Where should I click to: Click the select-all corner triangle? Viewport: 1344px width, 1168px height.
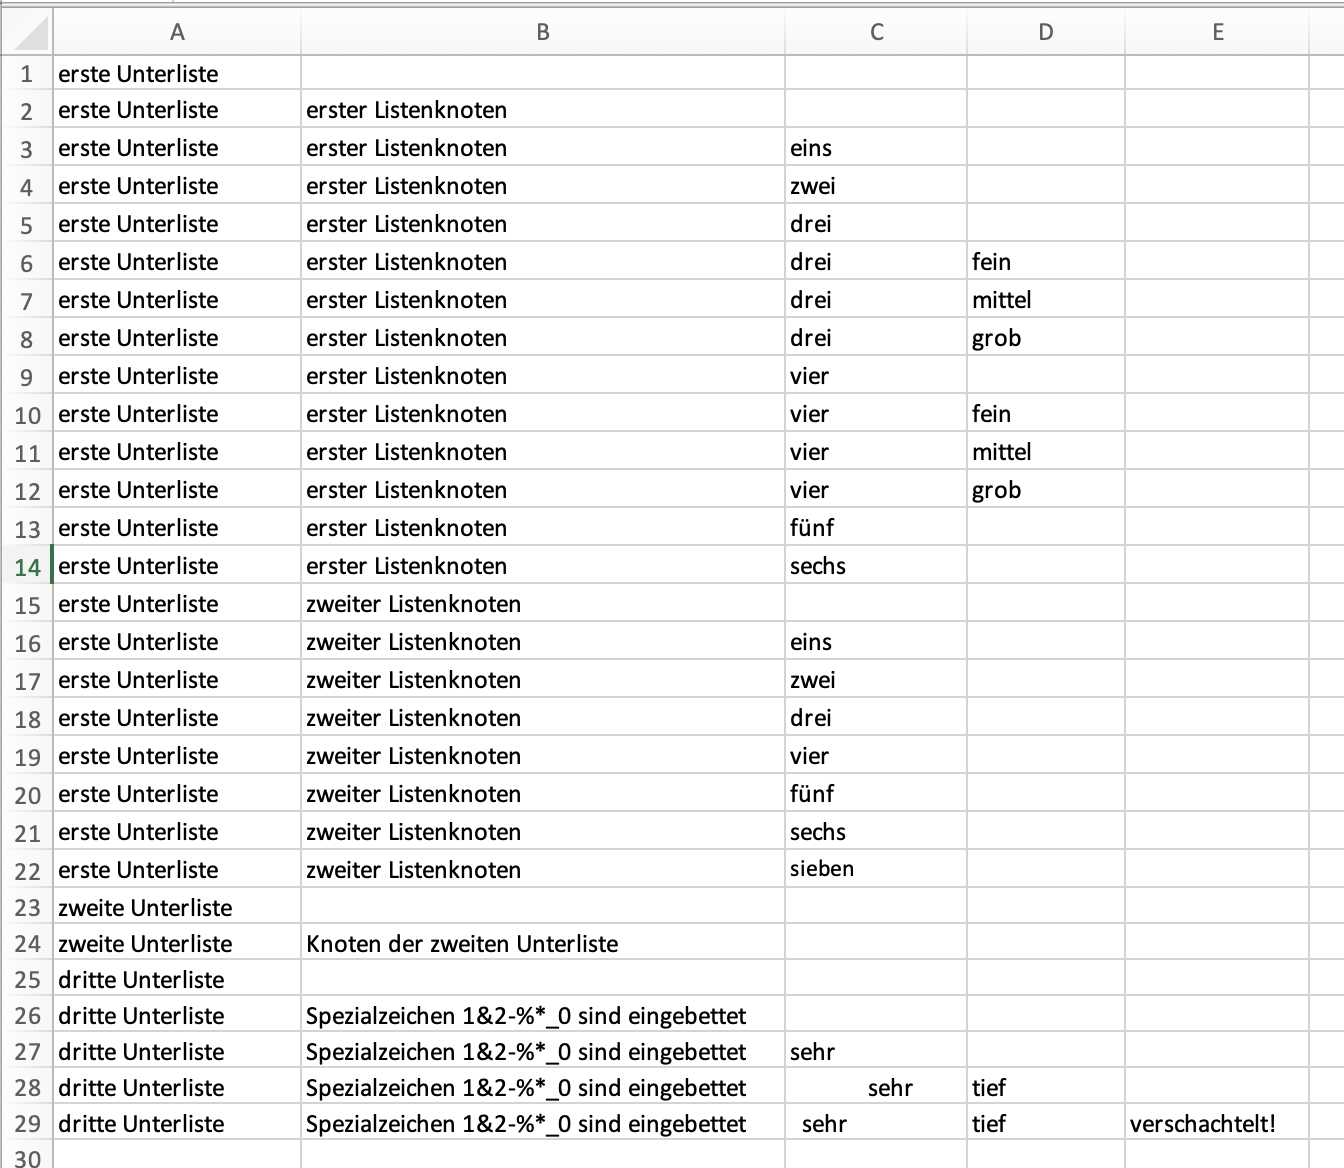click(x=32, y=34)
